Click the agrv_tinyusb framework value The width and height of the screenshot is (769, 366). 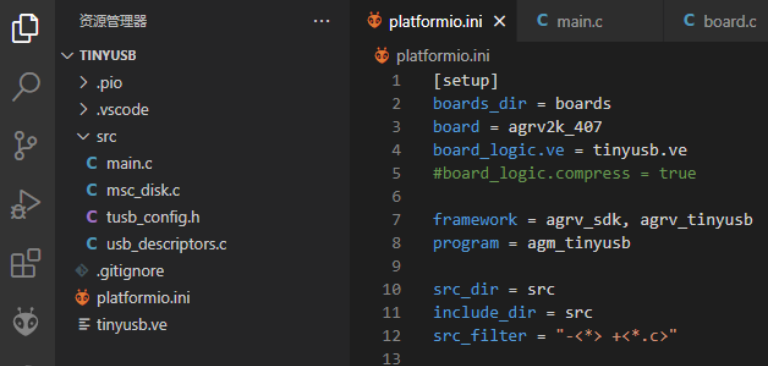[696, 219]
